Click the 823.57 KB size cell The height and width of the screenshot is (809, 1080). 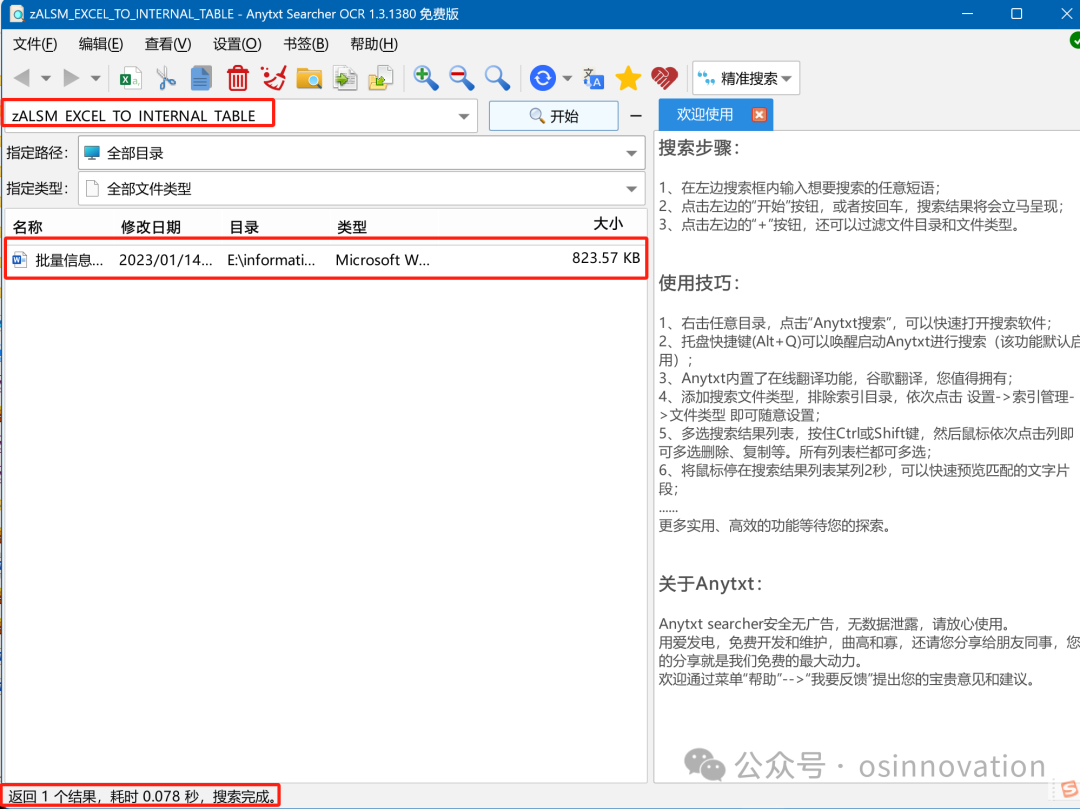[x=606, y=258]
